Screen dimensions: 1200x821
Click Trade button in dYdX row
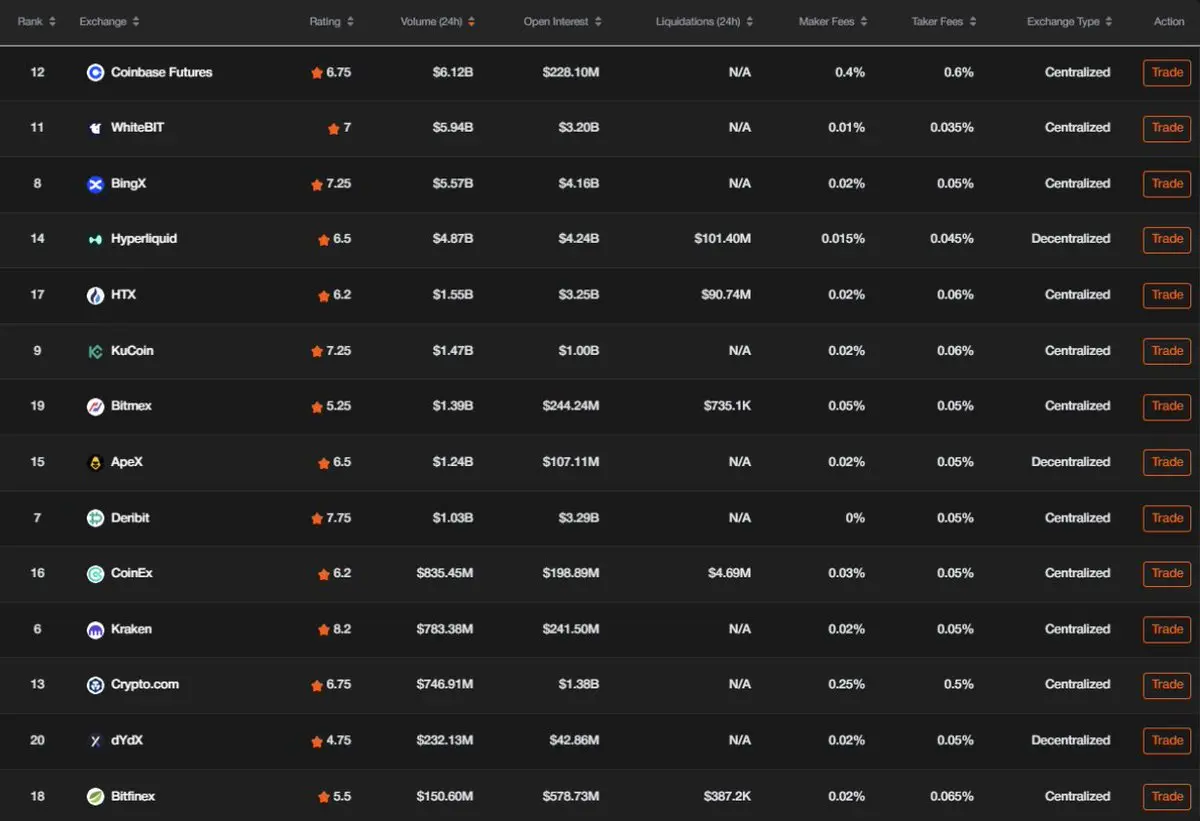click(x=1167, y=741)
